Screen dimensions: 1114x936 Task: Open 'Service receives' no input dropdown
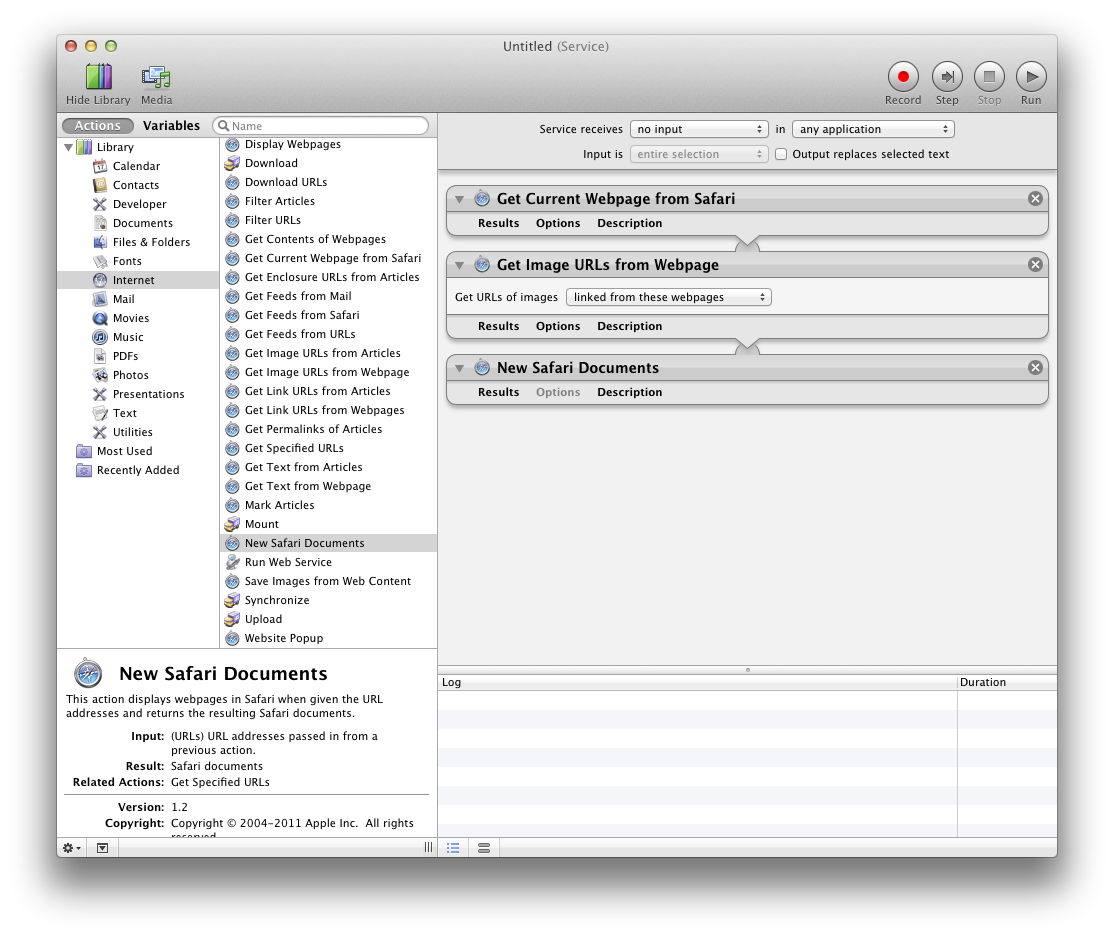tap(699, 129)
